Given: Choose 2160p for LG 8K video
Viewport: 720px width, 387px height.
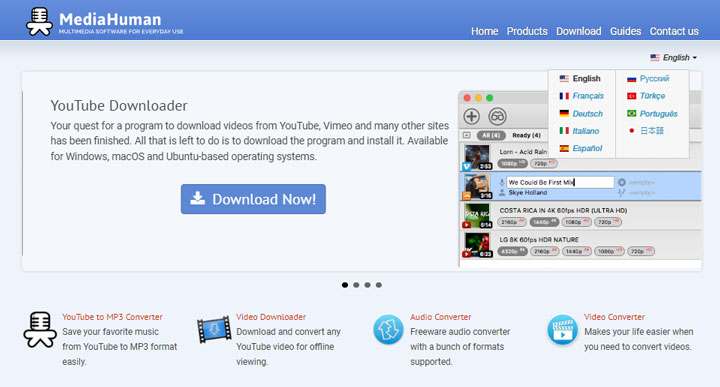Looking at the screenshot, I should (x=545, y=252).
